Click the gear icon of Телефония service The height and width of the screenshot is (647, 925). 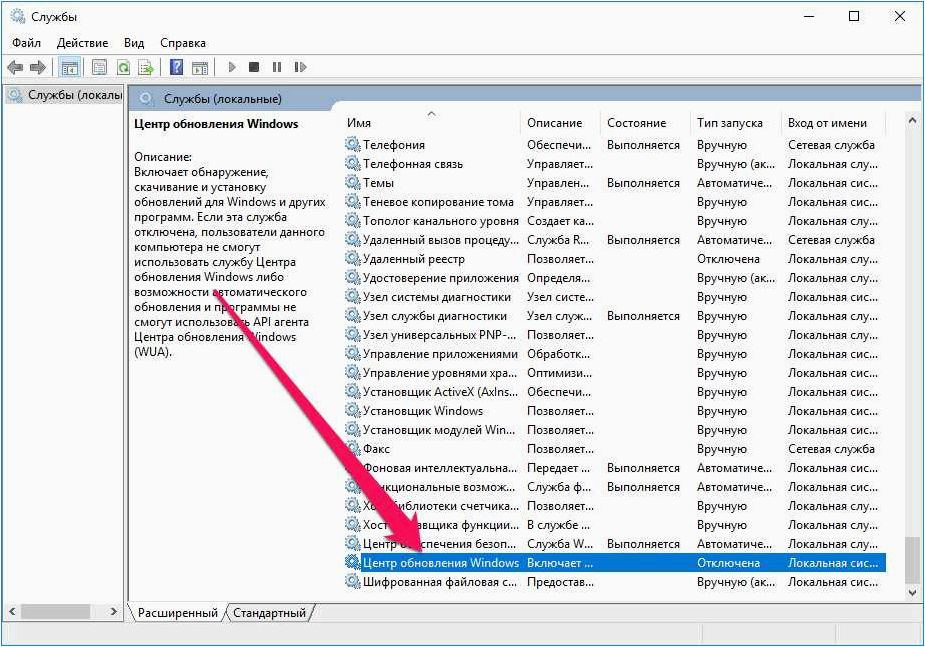(x=353, y=144)
